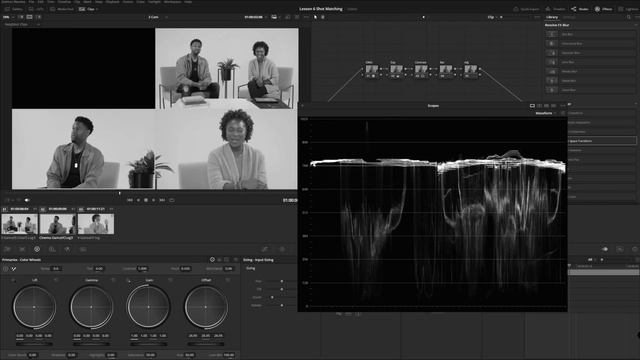Click the auto balance icon in Primaries

click(x=5, y=269)
